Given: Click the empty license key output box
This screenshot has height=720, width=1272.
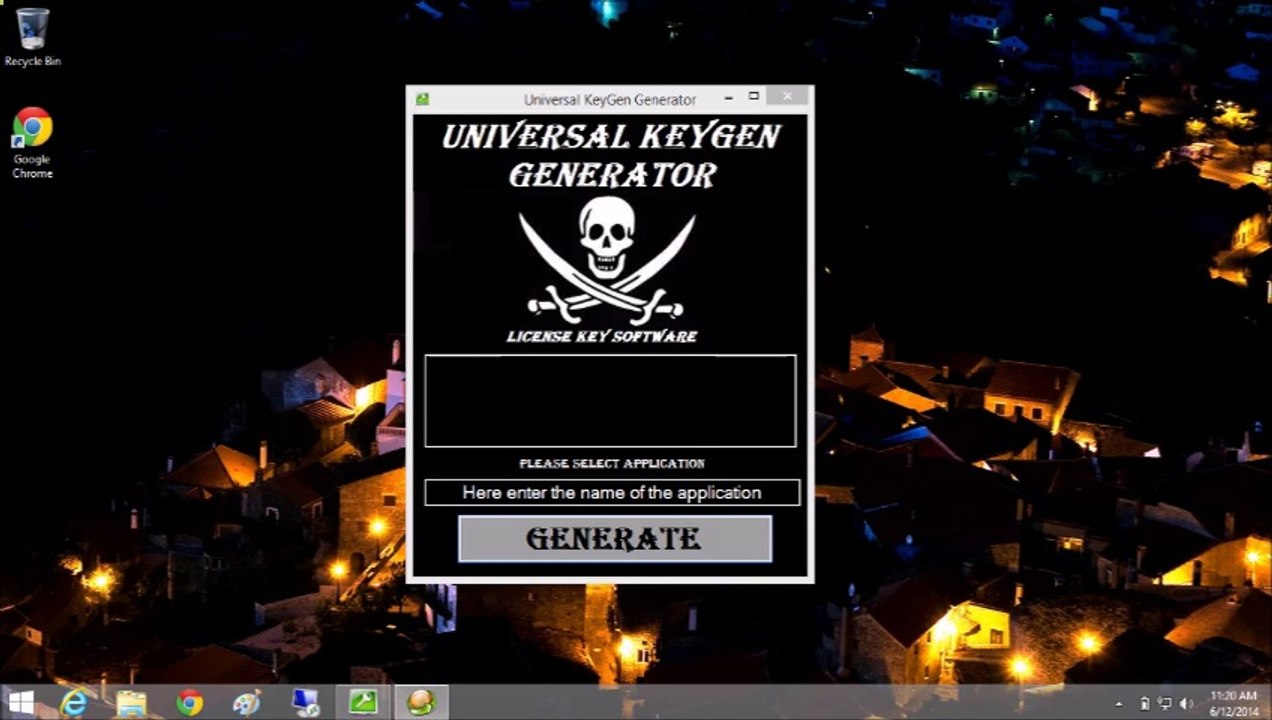Looking at the screenshot, I should click(610, 401).
